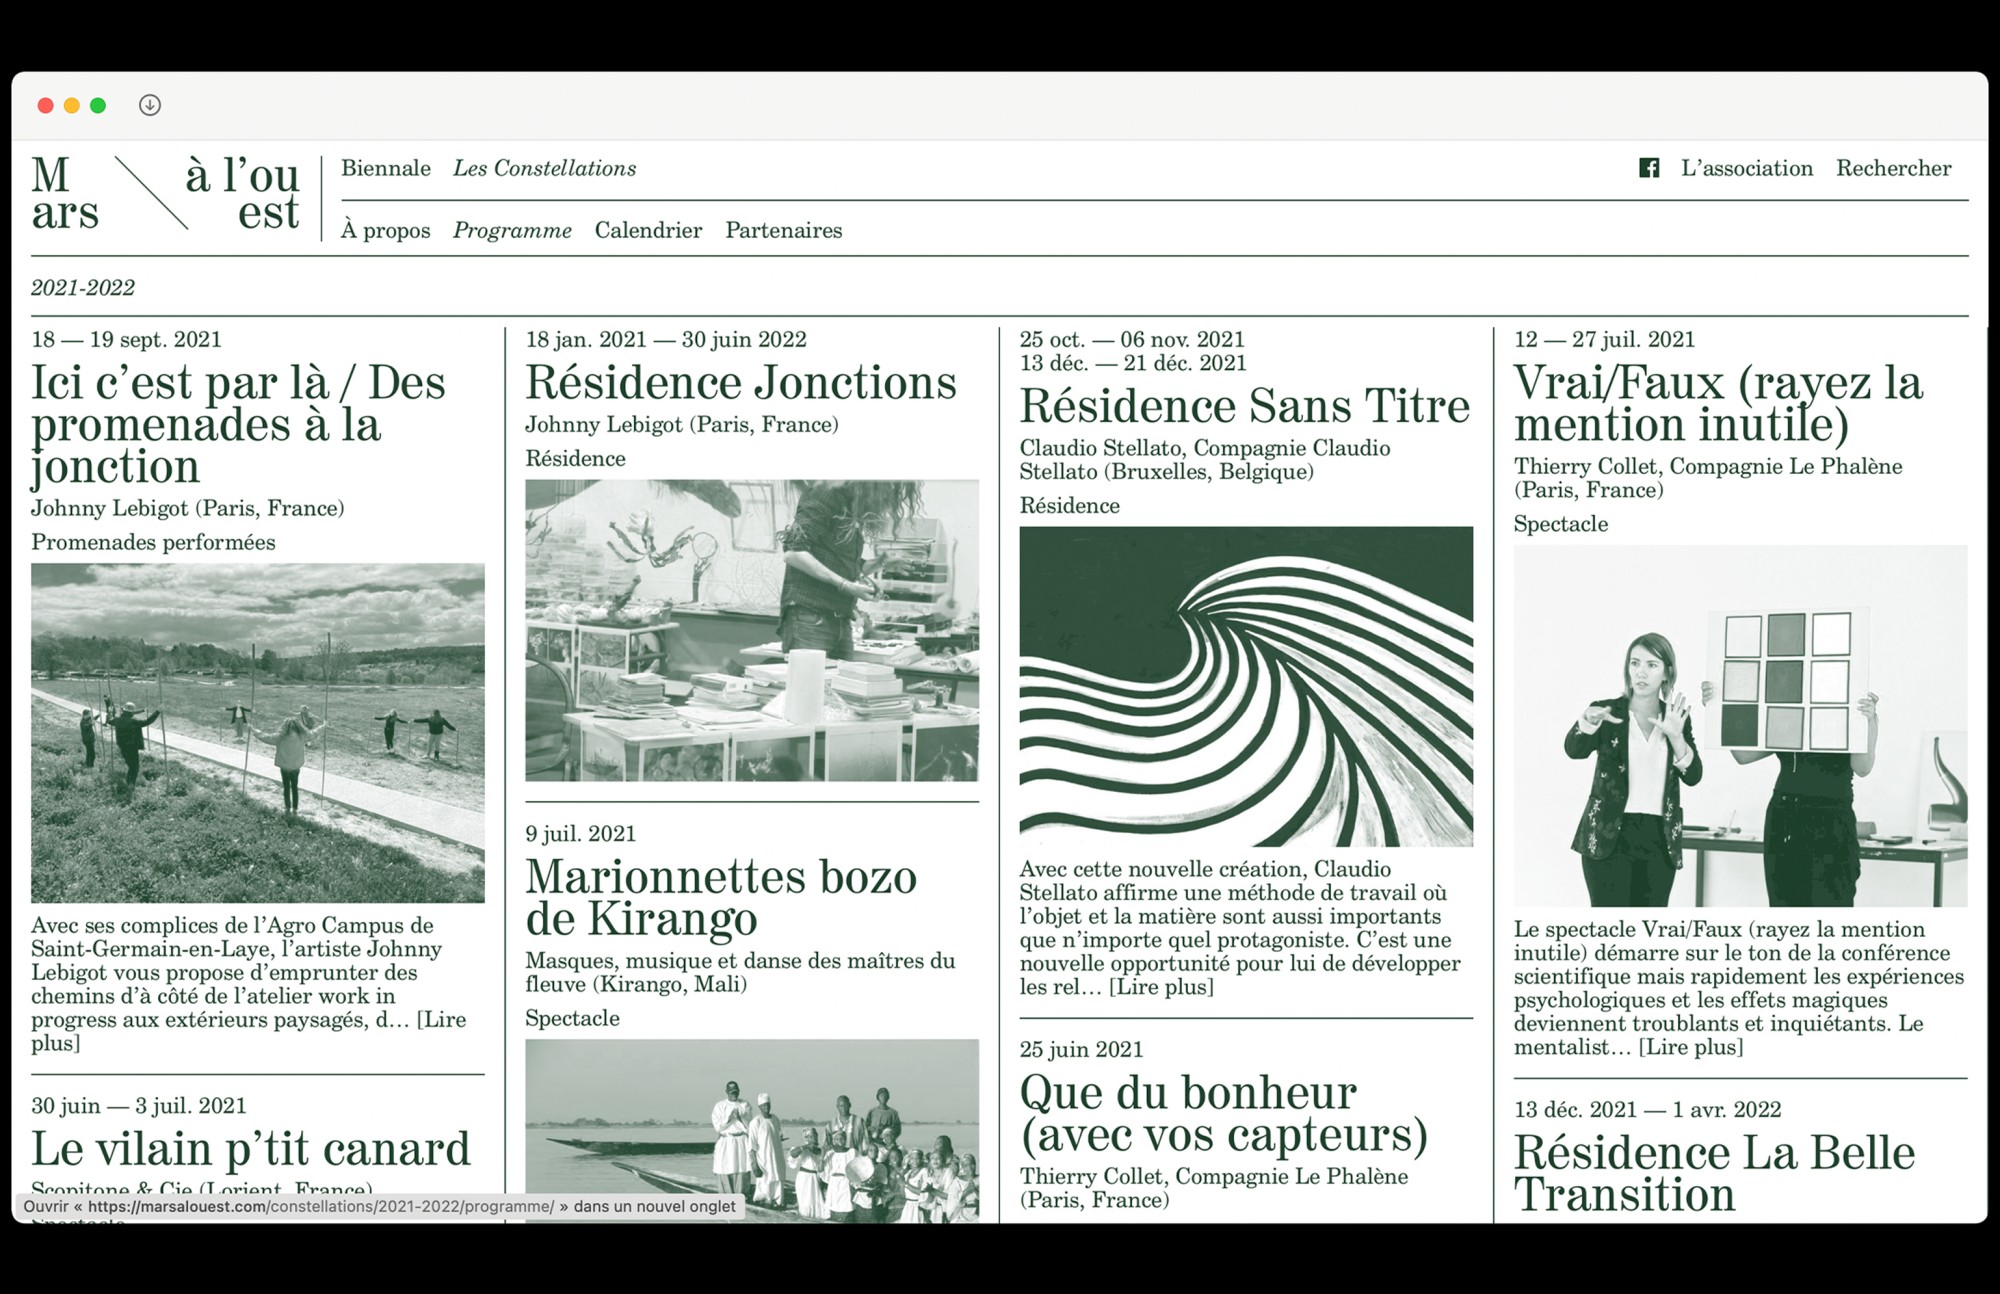This screenshot has height=1294, width=2000.
Task: Open the "Résidence Jonctions" article
Action: (741, 382)
